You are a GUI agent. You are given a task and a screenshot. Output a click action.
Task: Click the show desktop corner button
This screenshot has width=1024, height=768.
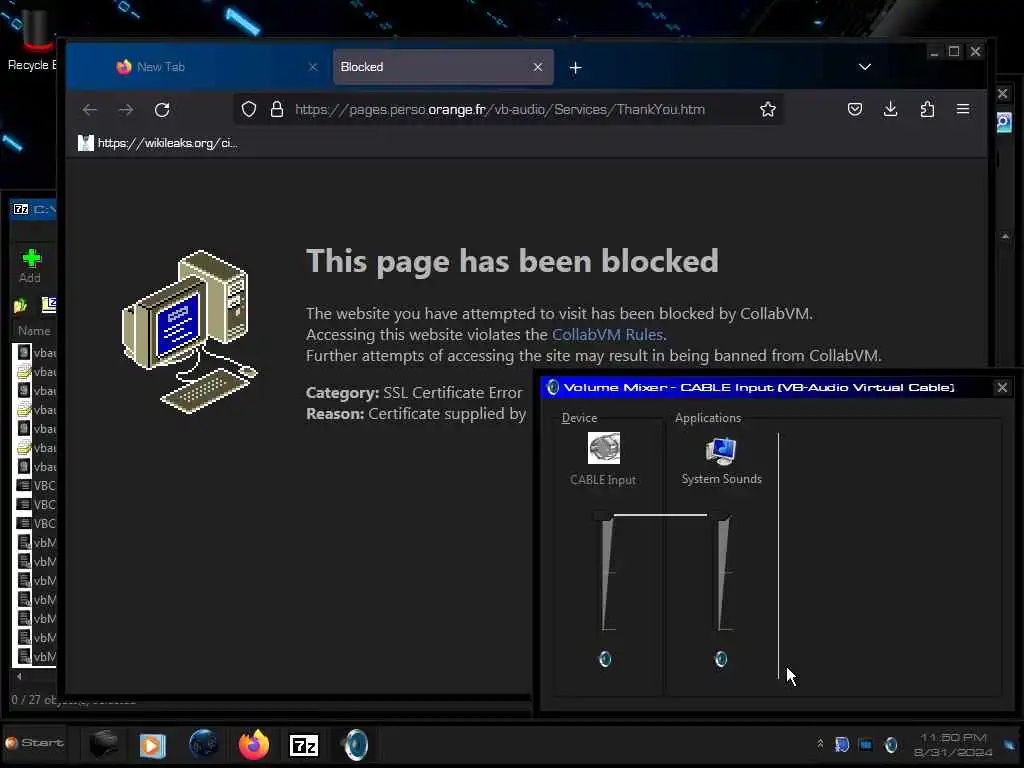(x=1010, y=745)
